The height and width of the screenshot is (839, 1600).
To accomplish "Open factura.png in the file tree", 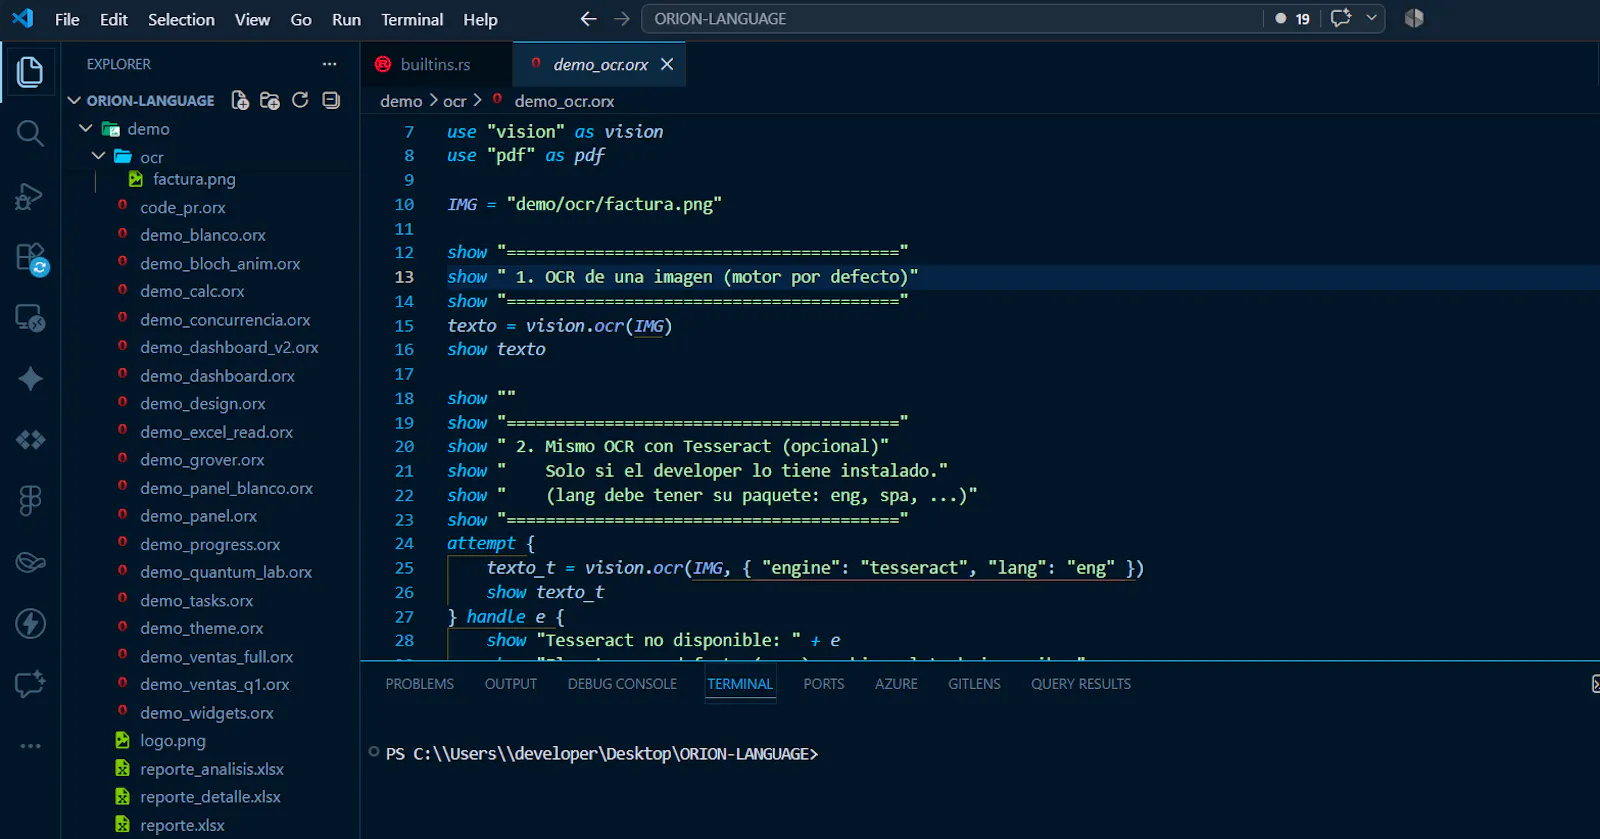I will click(x=194, y=179).
